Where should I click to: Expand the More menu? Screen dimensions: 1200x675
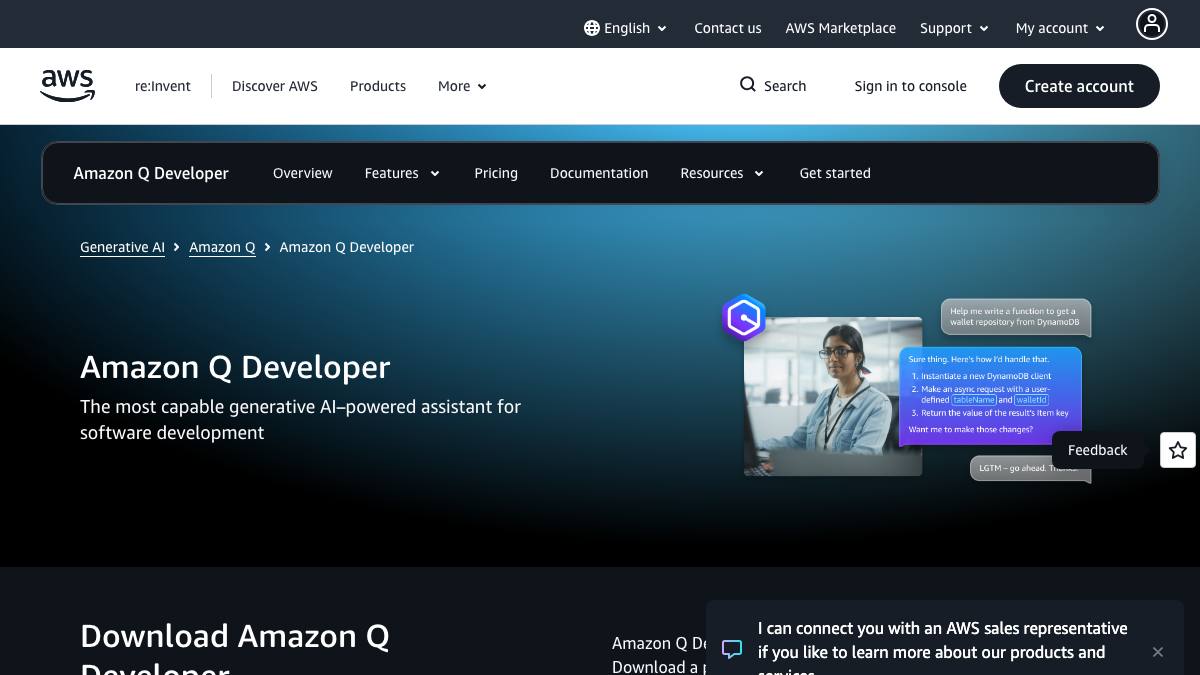click(462, 86)
